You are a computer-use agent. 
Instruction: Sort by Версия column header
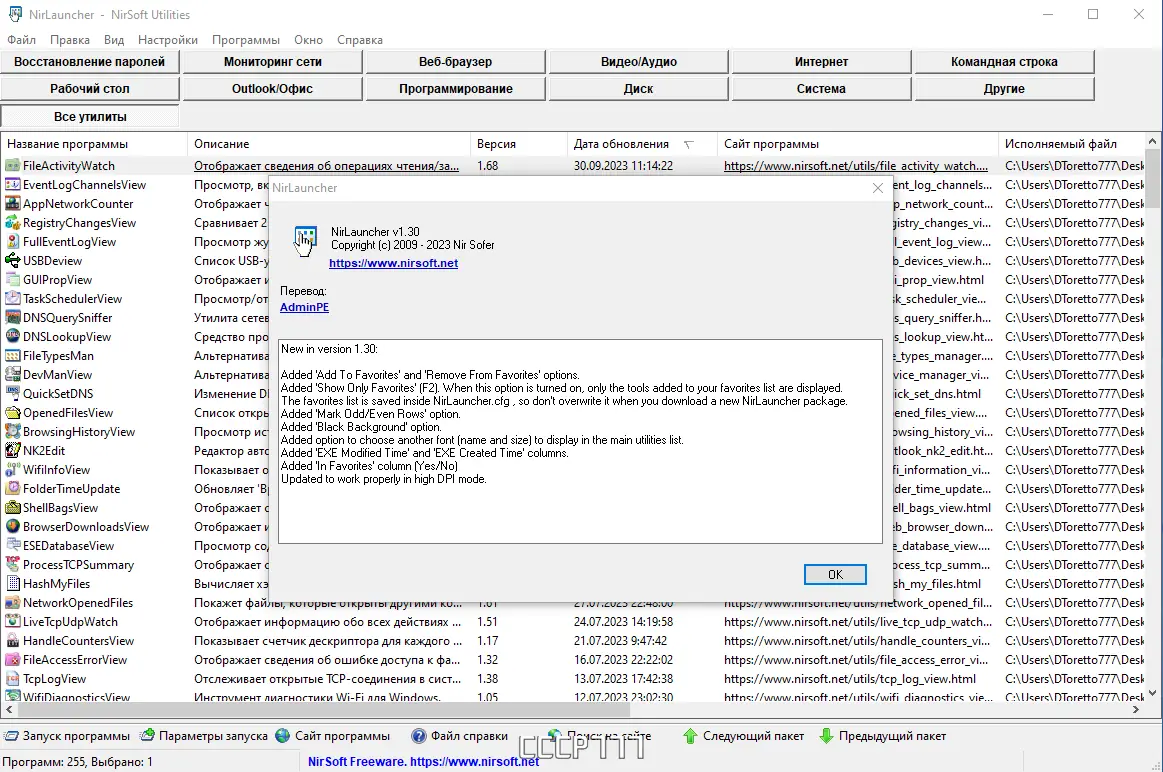518,144
